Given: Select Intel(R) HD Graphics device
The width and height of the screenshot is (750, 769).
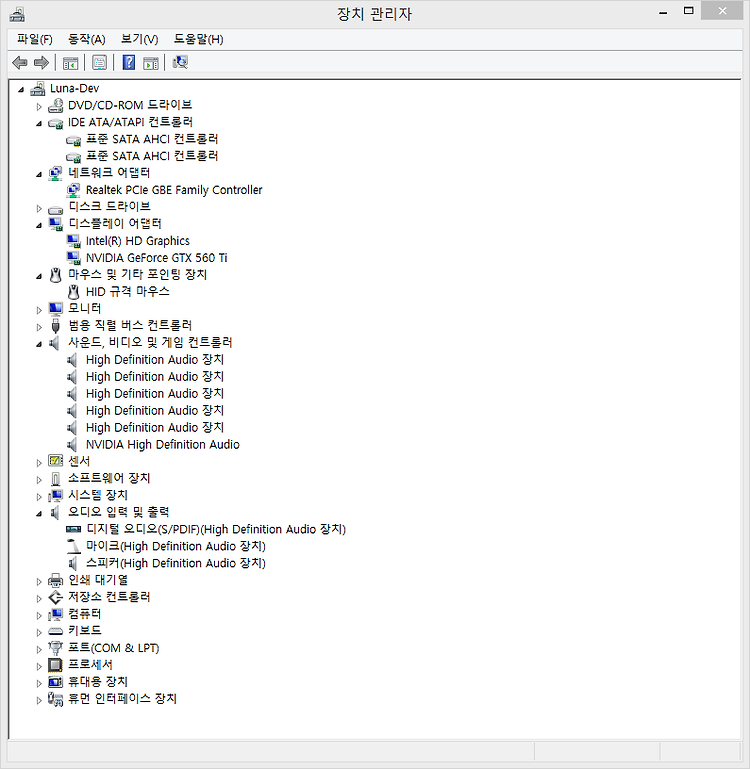Looking at the screenshot, I should tap(138, 241).
